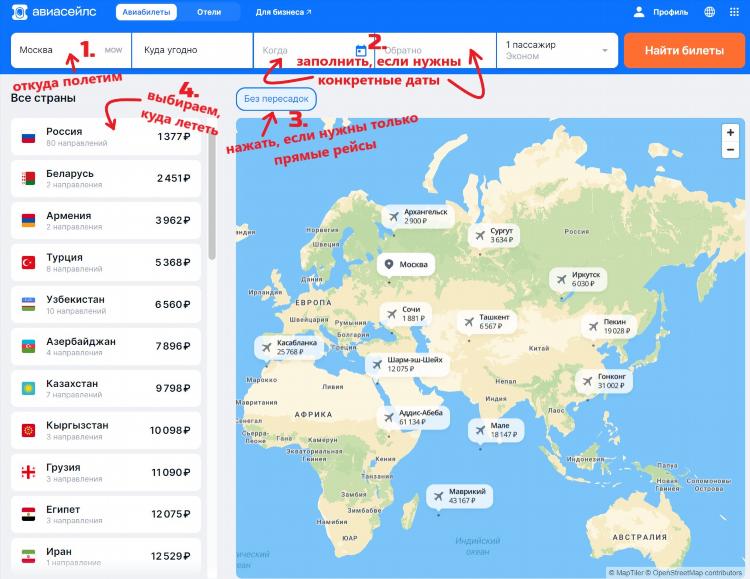750x579 pixels.
Task: Click the Georgia flag icon
Action: tap(28, 472)
